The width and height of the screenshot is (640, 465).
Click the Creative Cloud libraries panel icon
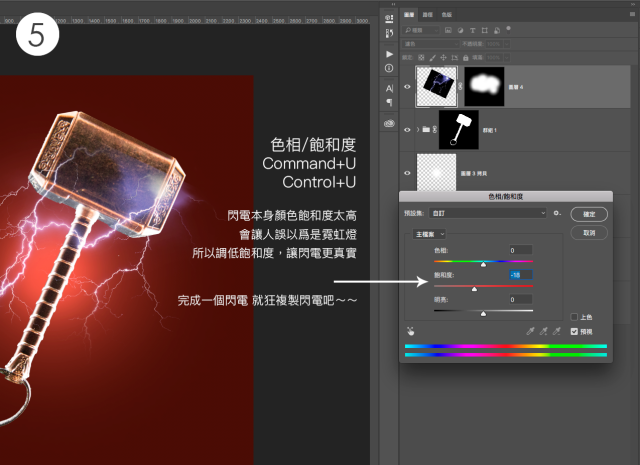click(389, 123)
